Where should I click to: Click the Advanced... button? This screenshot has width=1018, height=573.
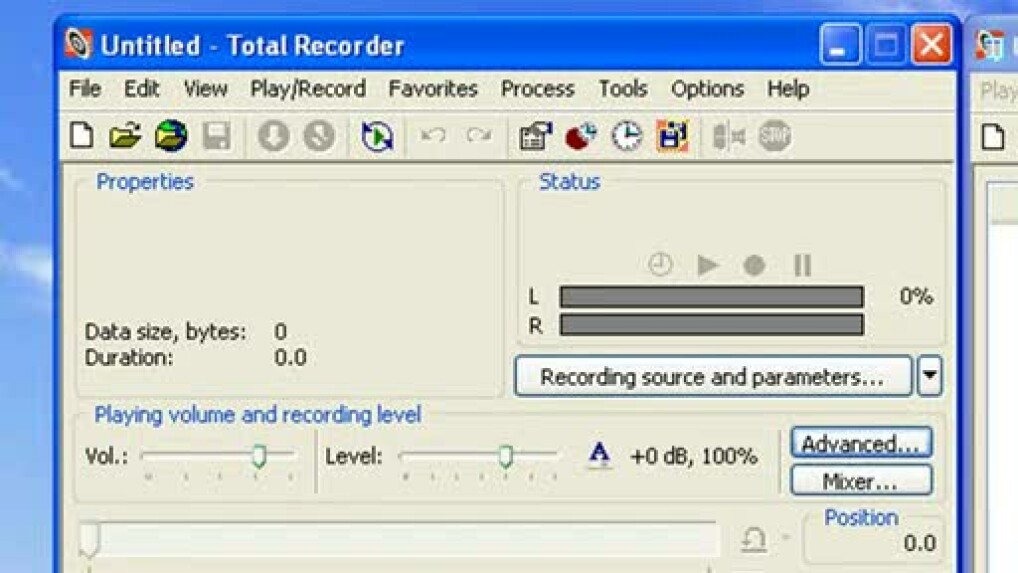tap(861, 444)
